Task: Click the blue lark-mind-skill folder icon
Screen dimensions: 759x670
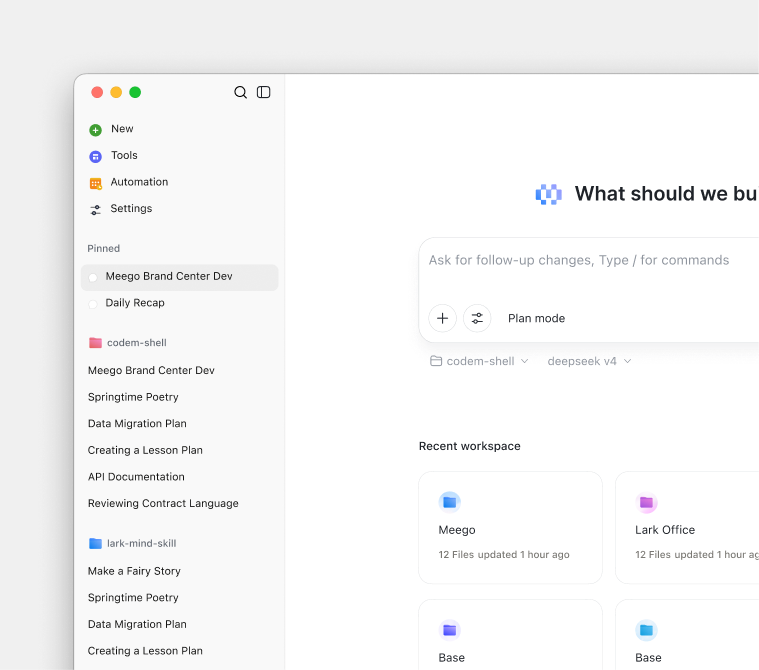Action: click(x=95, y=543)
